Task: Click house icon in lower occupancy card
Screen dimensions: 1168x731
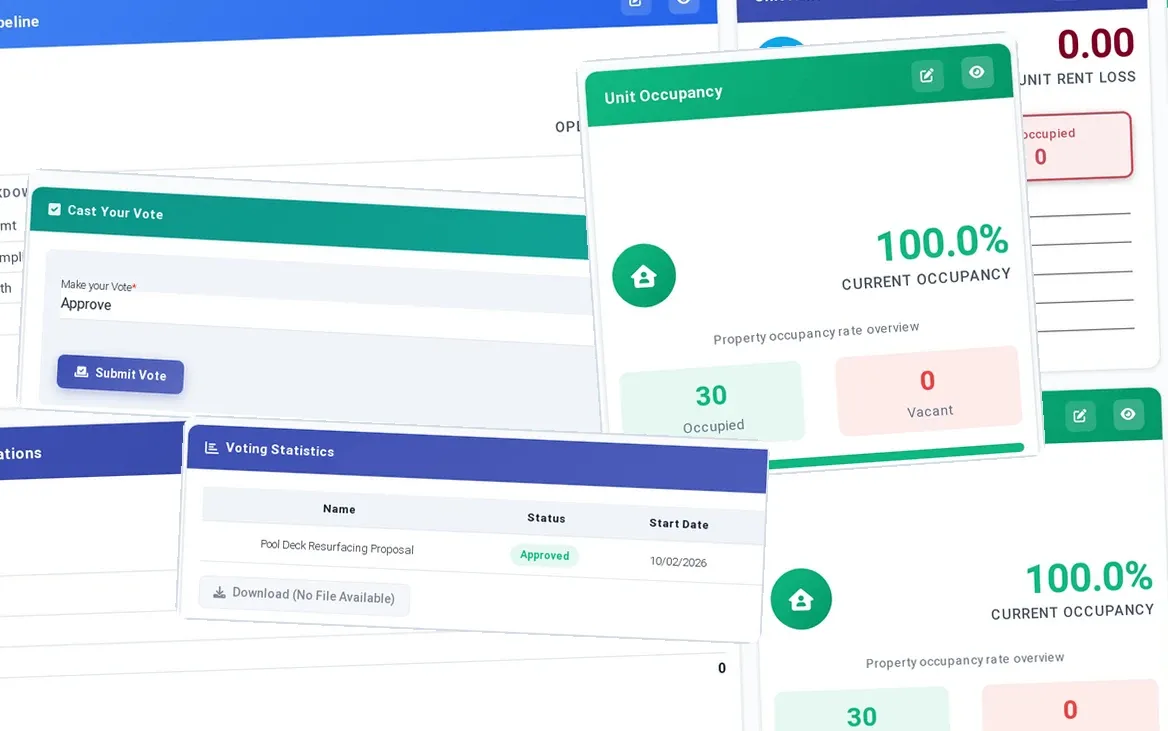Action: [801, 599]
